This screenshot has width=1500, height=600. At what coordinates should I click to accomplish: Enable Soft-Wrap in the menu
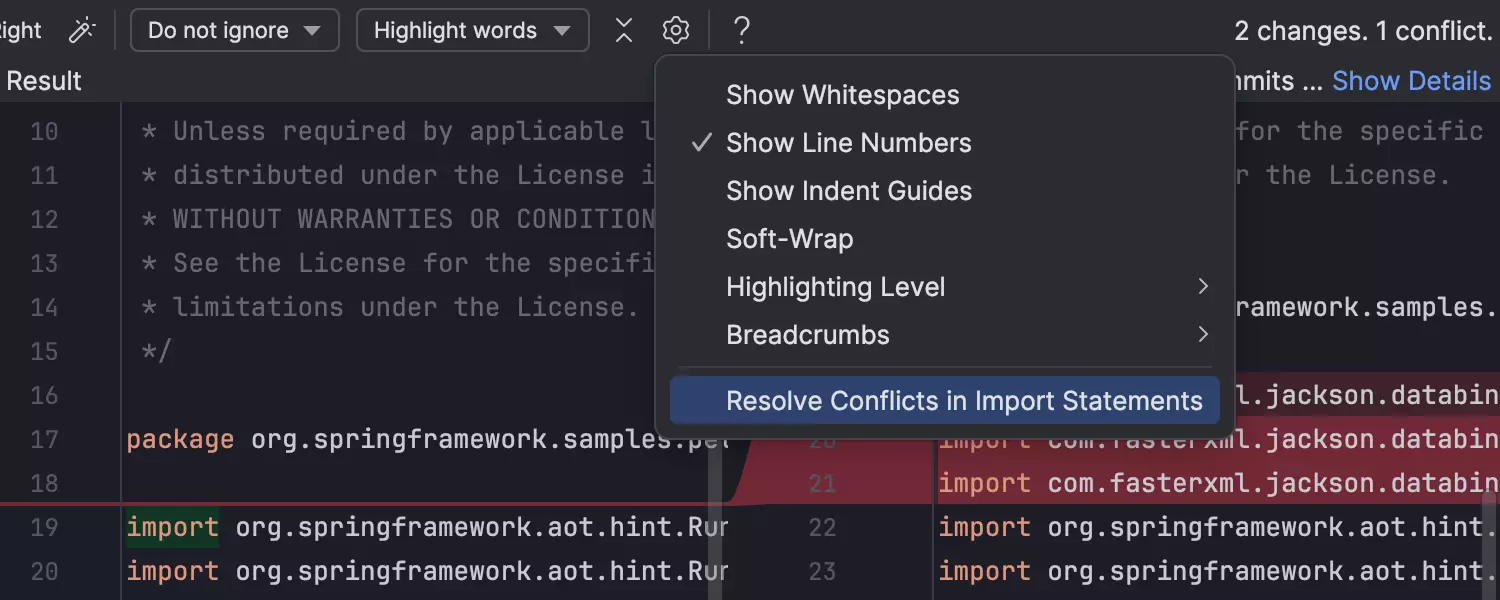789,239
